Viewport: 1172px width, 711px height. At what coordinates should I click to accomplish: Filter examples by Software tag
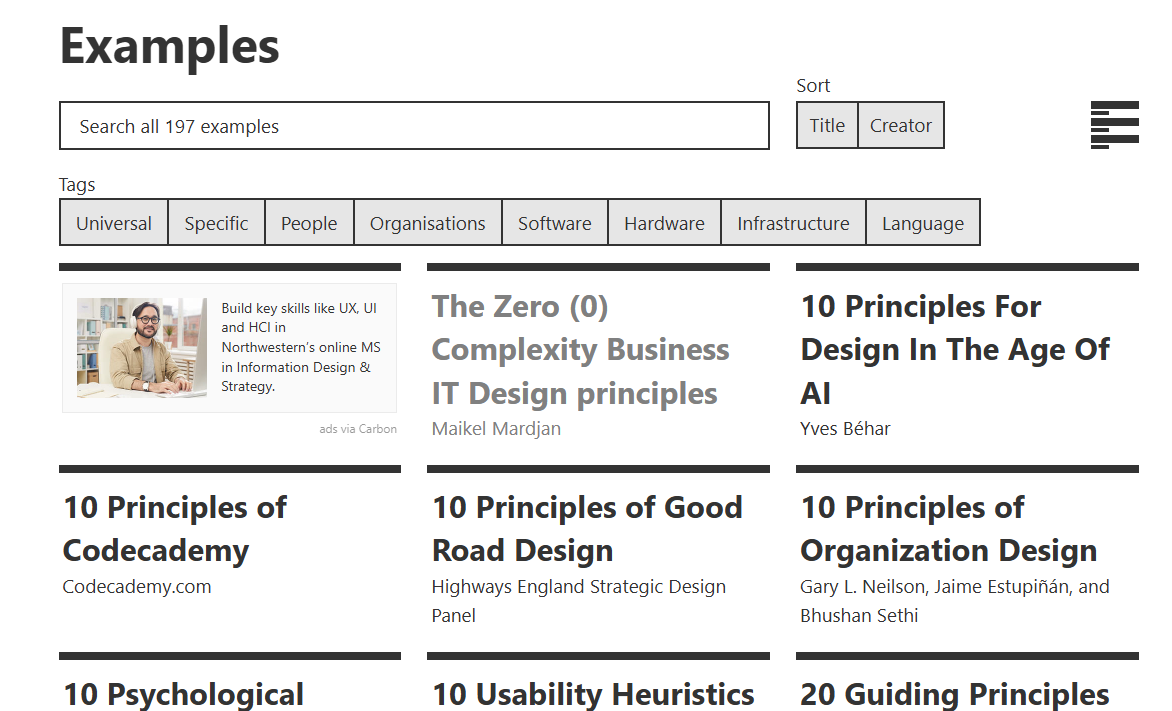point(554,223)
